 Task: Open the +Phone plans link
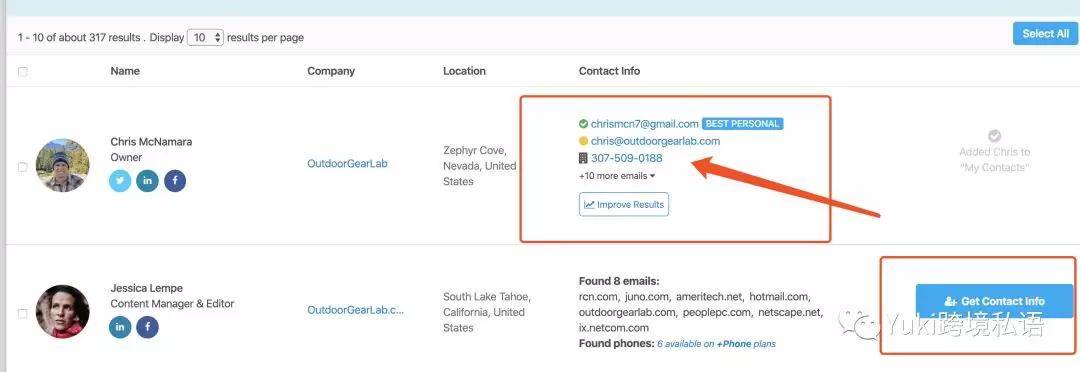coord(746,344)
